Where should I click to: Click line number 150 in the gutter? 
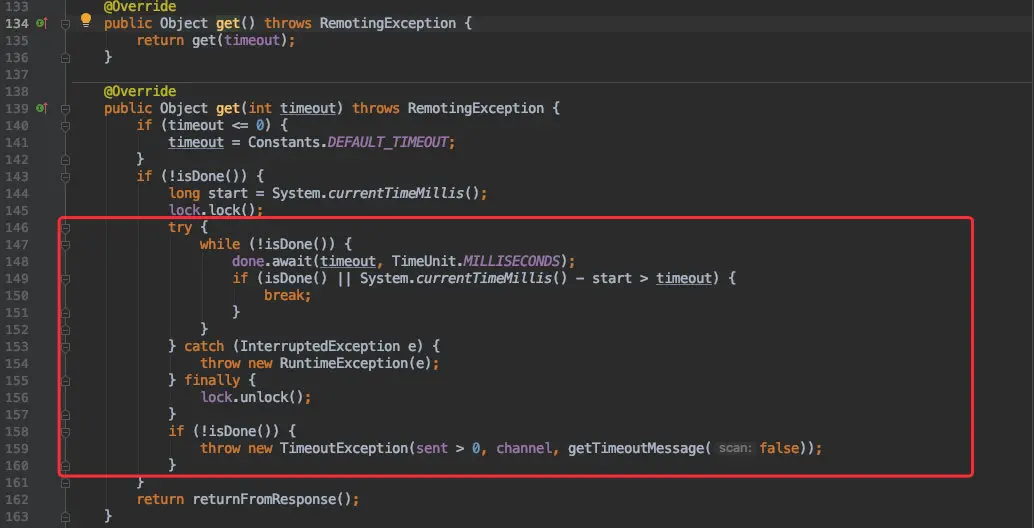click(16, 295)
